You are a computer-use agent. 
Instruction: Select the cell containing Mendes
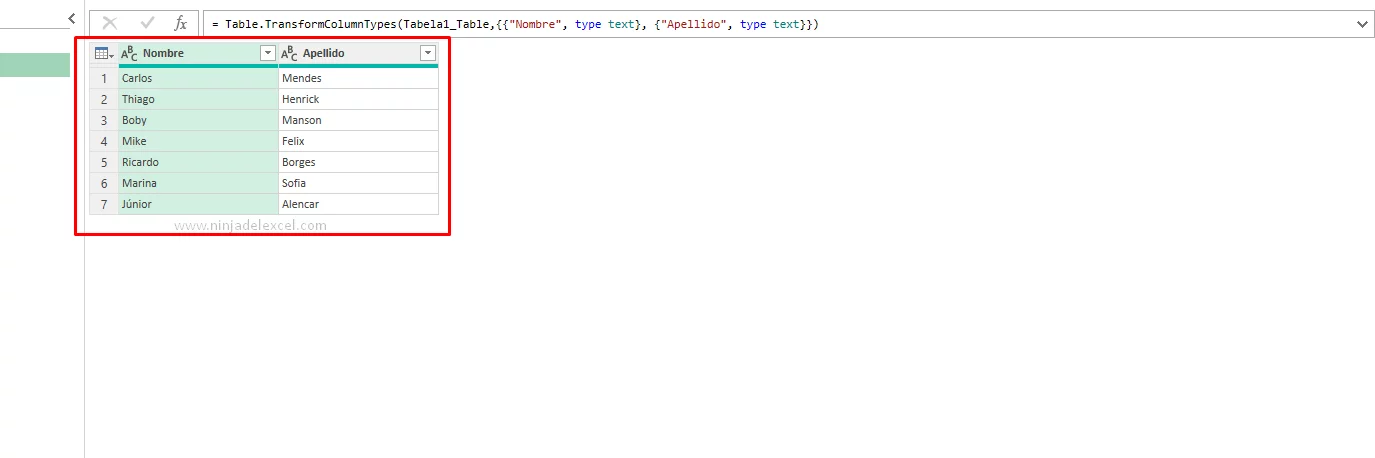pos(358,78)
